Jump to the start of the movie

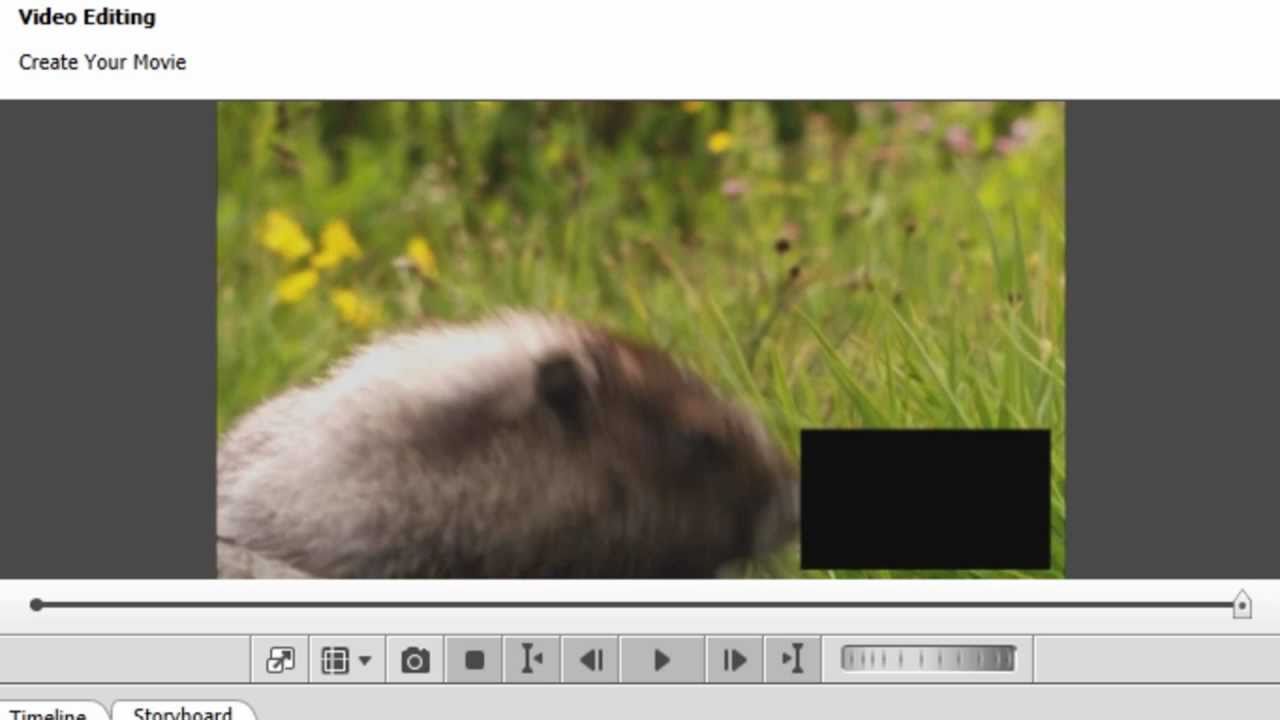point(532,660)
